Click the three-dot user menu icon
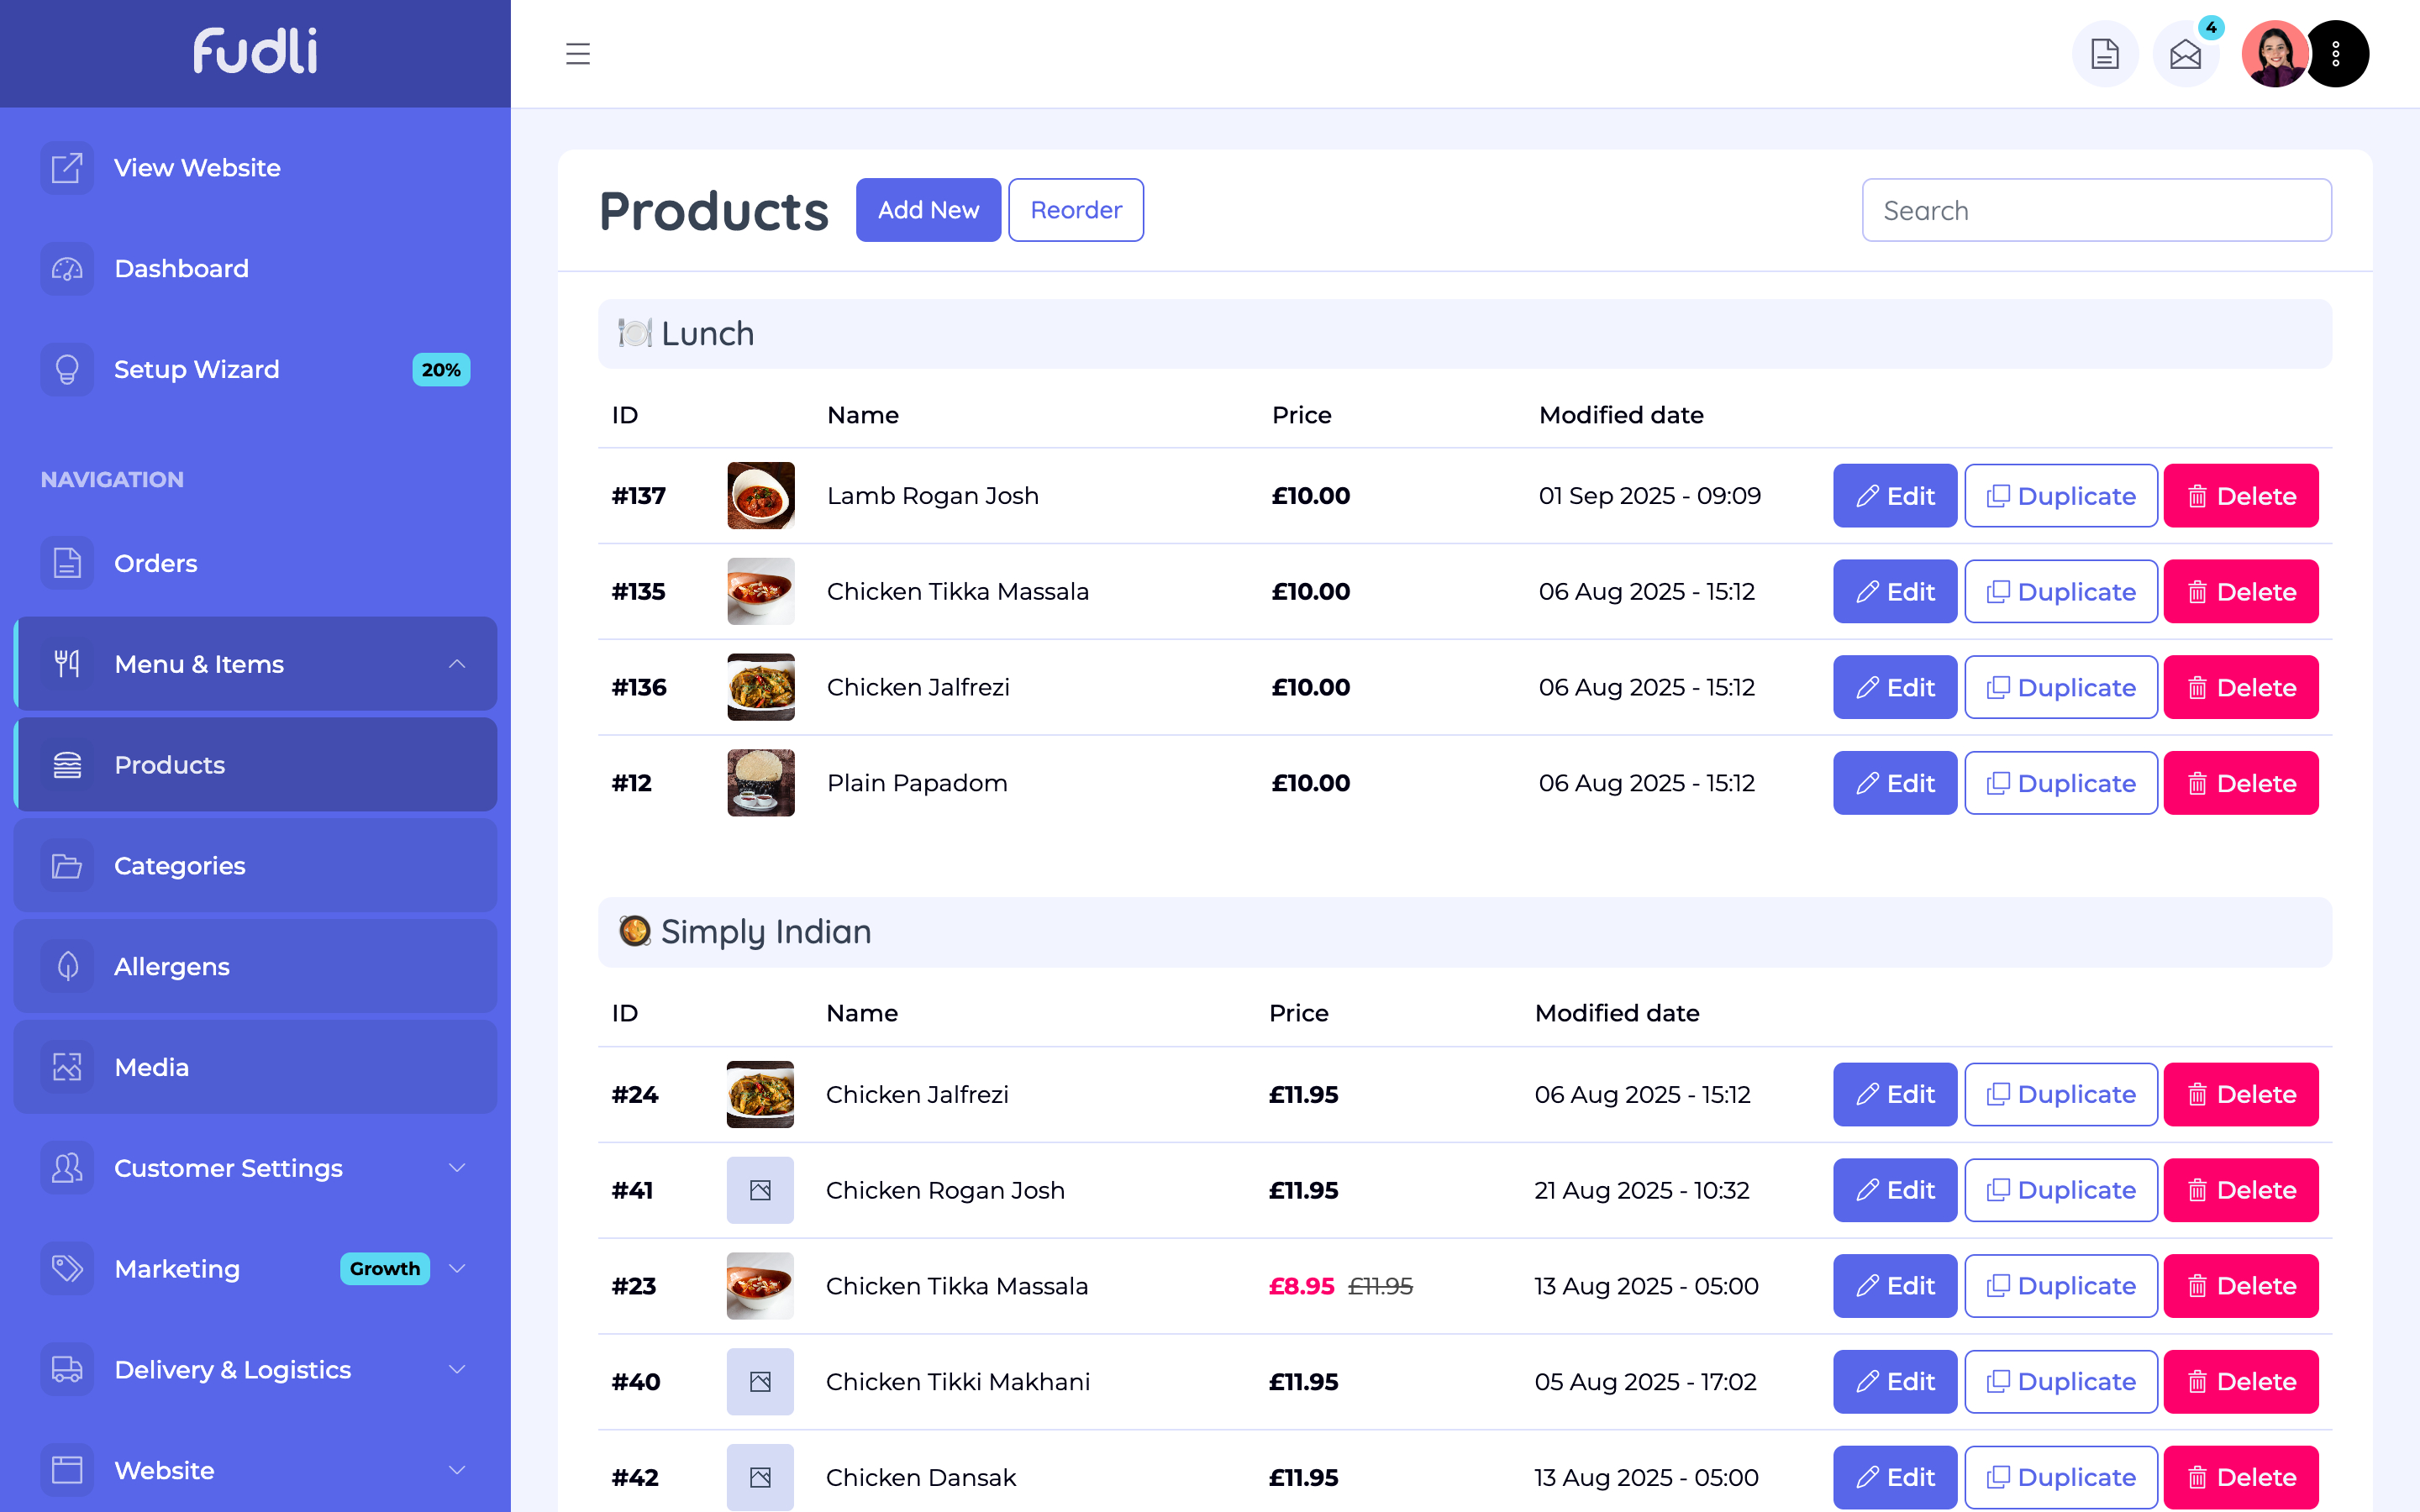The width and height of the screenshot is (2420, 1512). pos(2336,54)
